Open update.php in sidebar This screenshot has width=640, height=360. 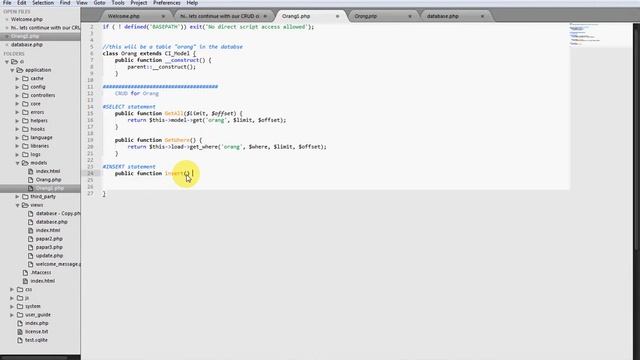pos(49,256)
